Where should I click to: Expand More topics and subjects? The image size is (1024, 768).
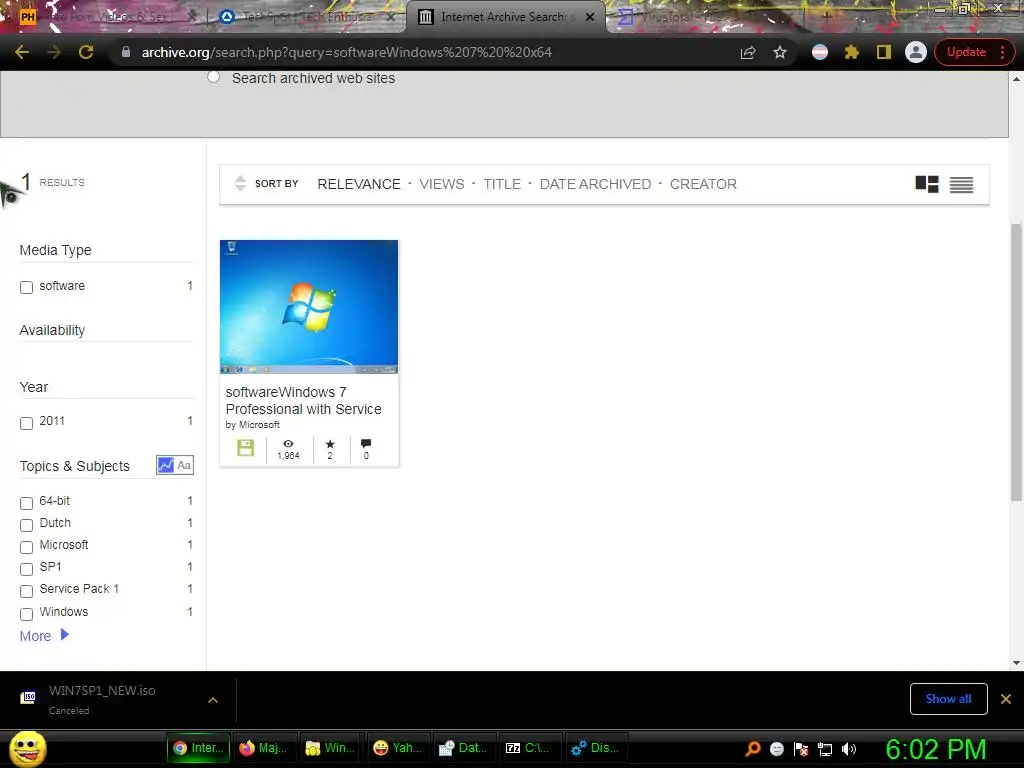tap(44, 635)
